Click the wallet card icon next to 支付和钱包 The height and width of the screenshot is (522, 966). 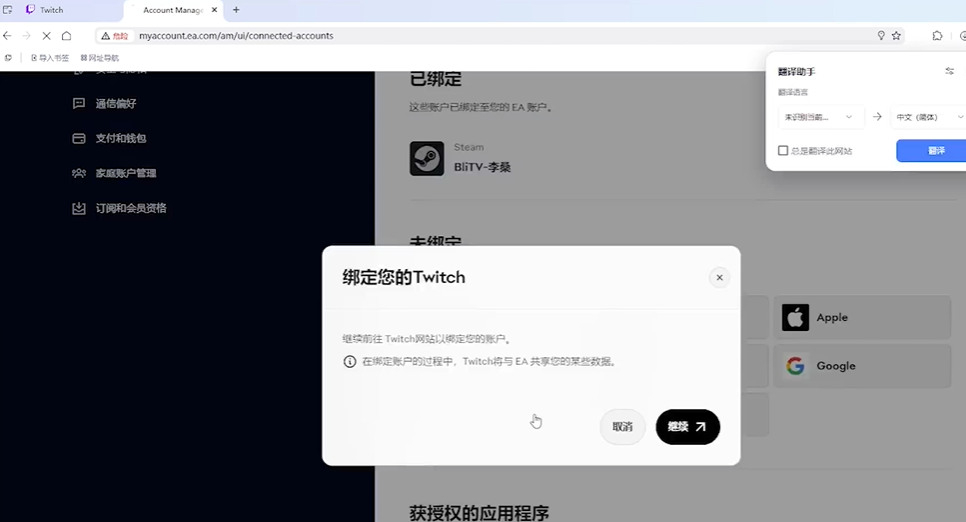(x=79, y=138)
